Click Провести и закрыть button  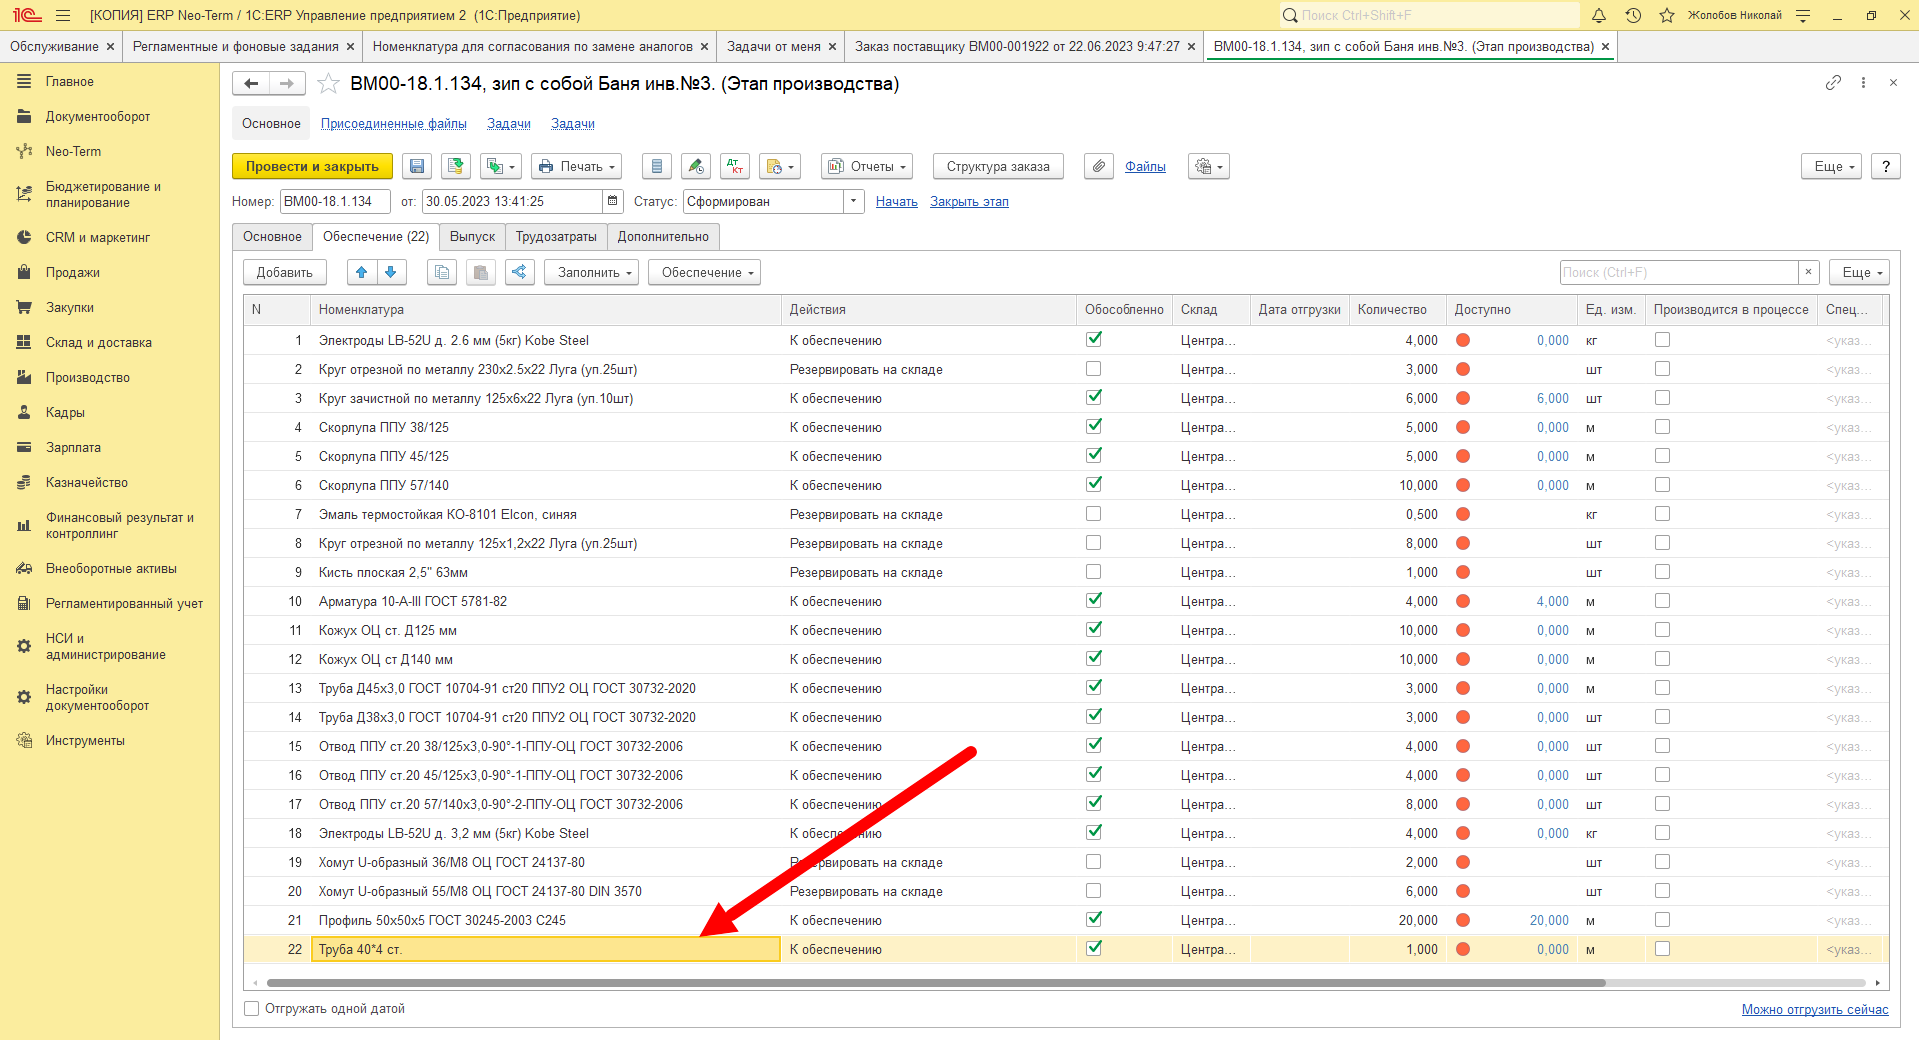click(x=312, y=167)
